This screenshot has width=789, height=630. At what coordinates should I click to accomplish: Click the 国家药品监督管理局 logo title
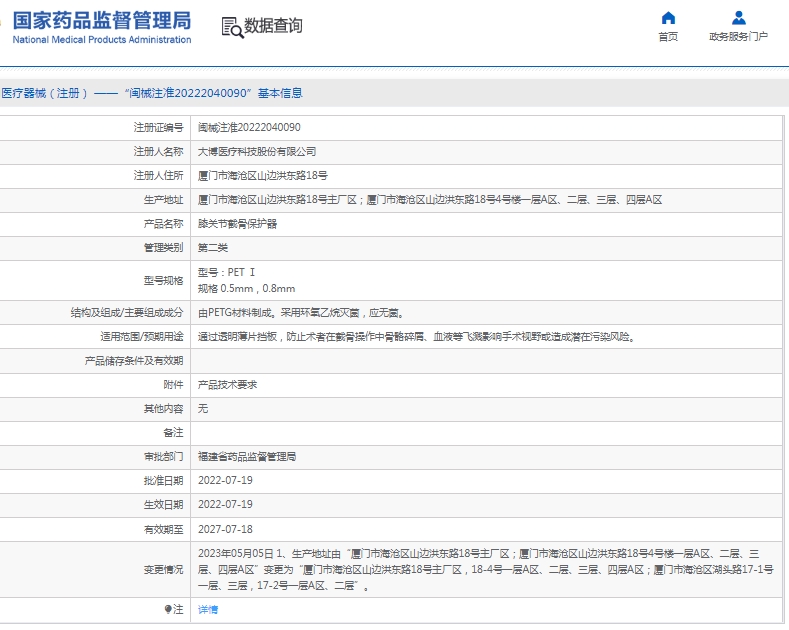tap(101, 20)
